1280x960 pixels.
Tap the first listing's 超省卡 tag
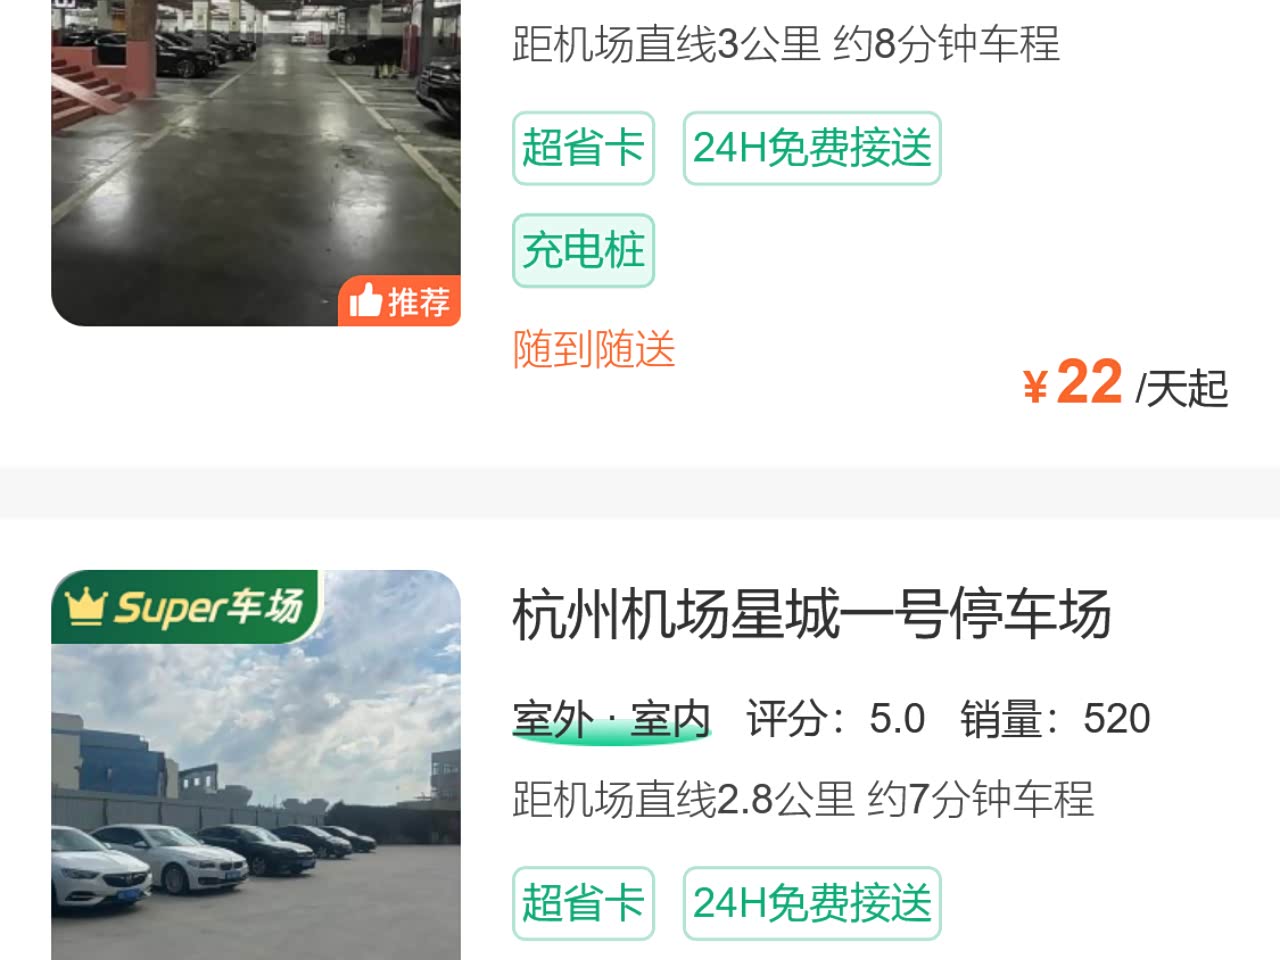(583, 148)
